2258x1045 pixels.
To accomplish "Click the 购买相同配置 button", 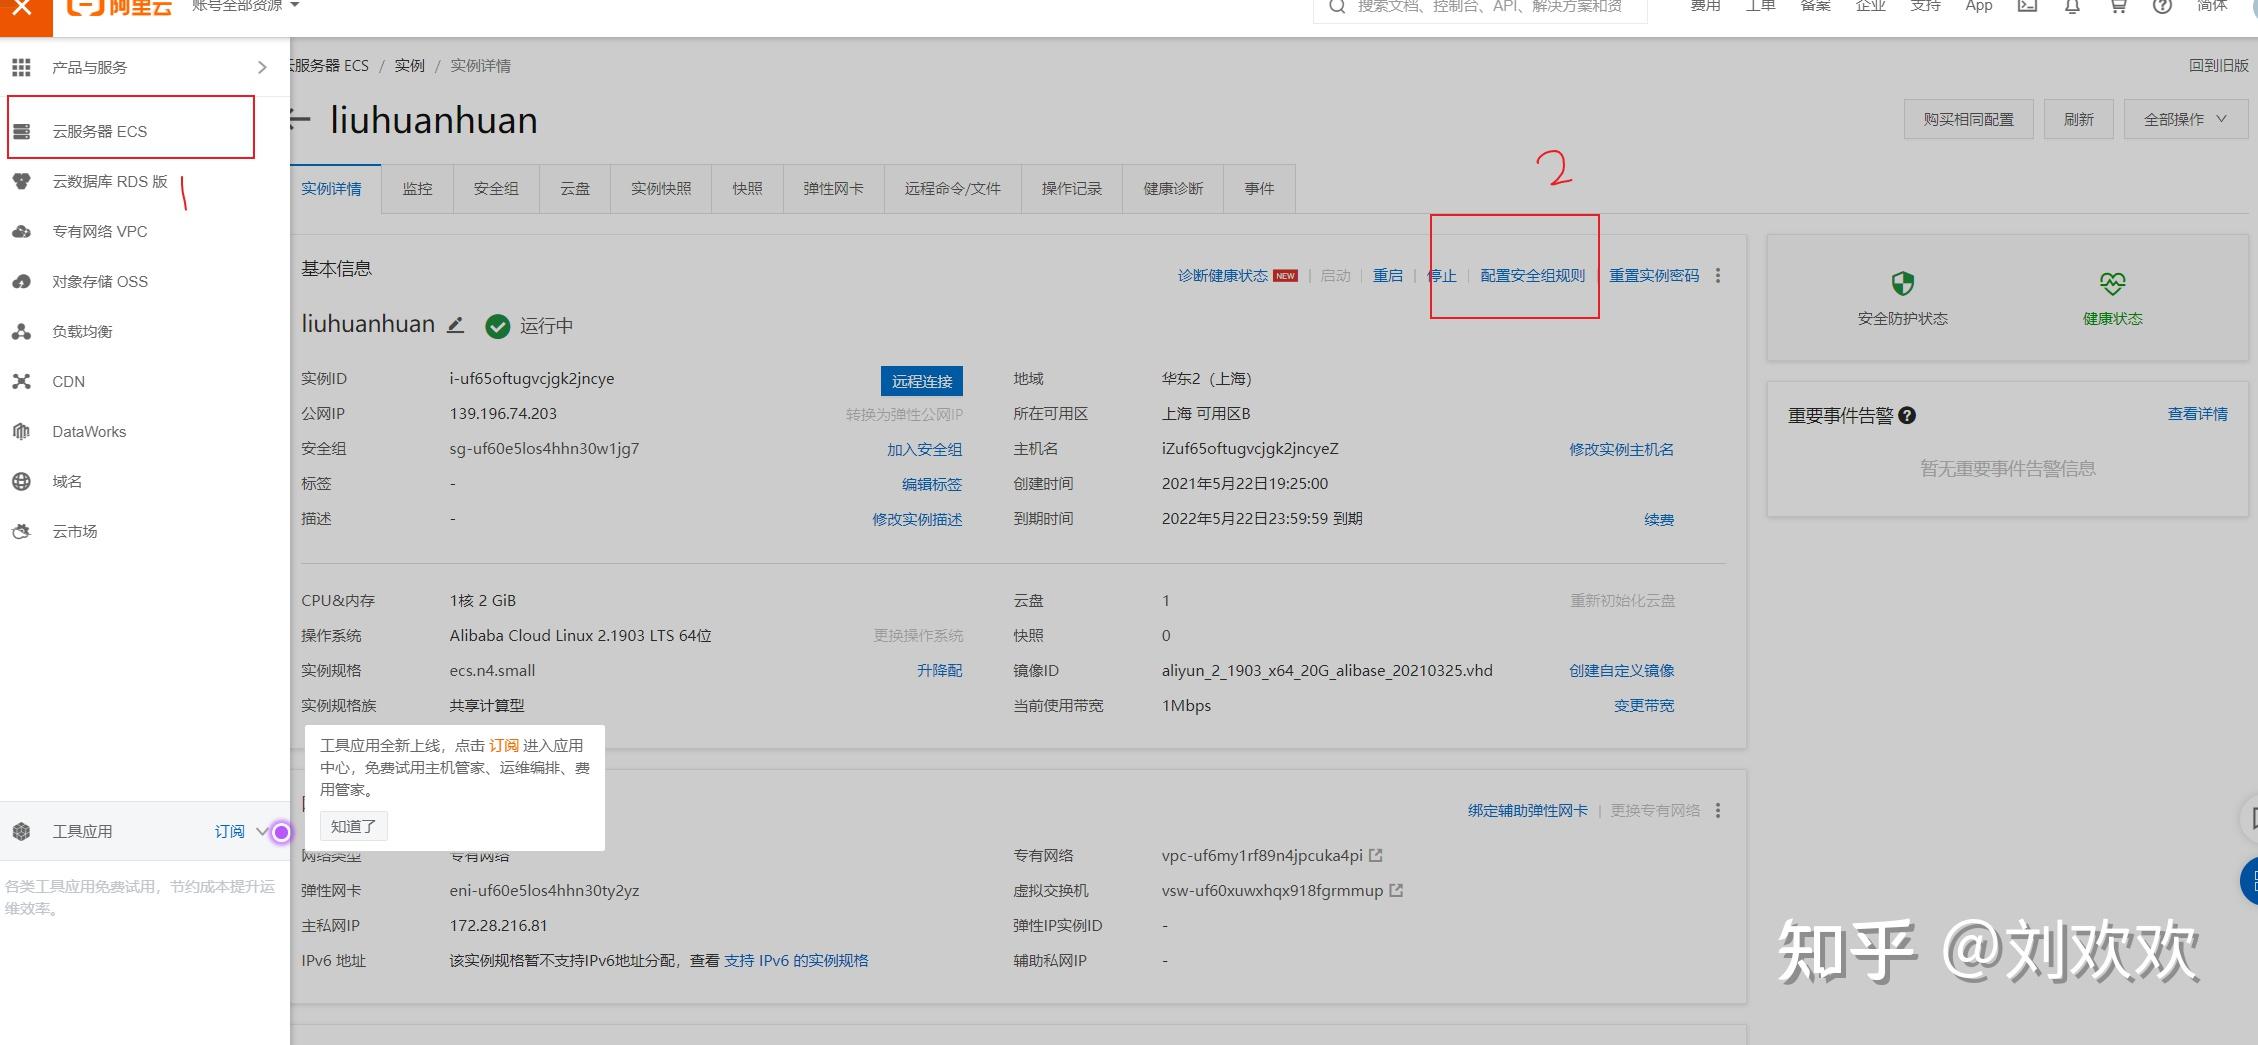I will 1969,119.
